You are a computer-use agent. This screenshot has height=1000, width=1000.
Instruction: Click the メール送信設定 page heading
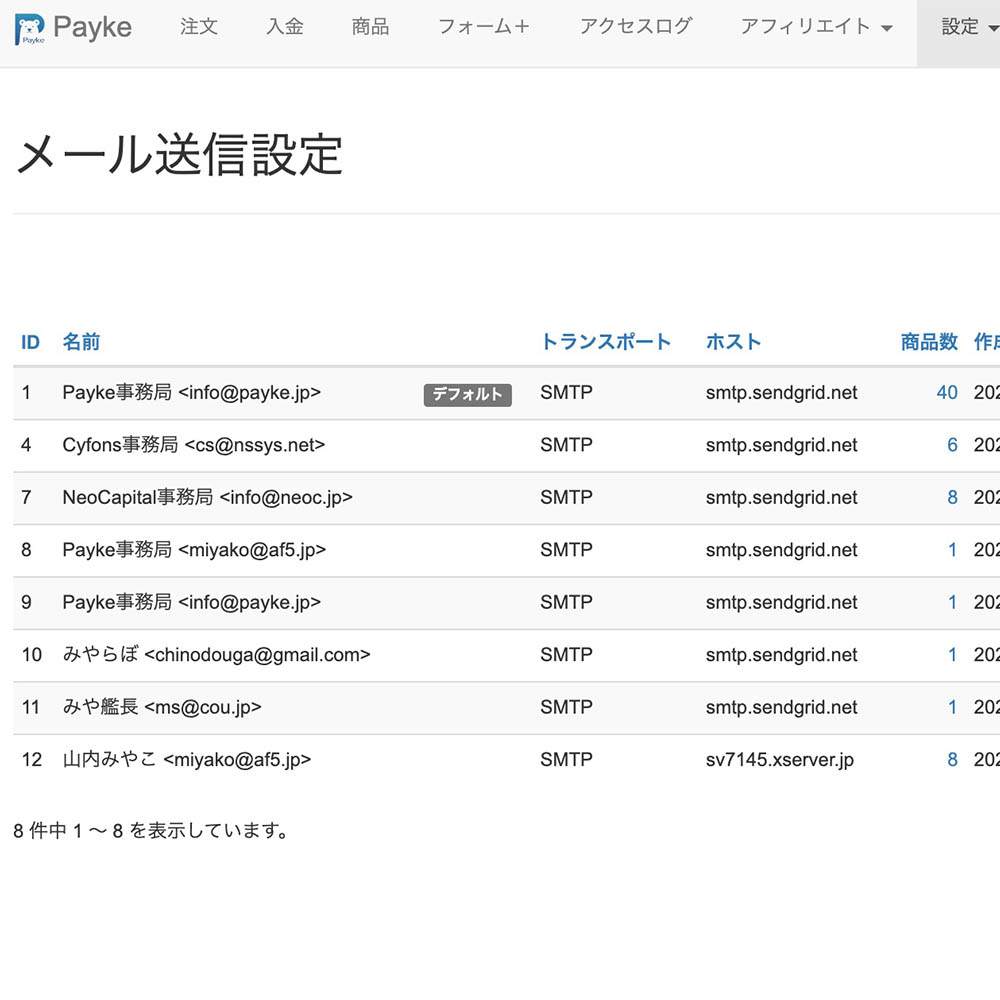179,154
